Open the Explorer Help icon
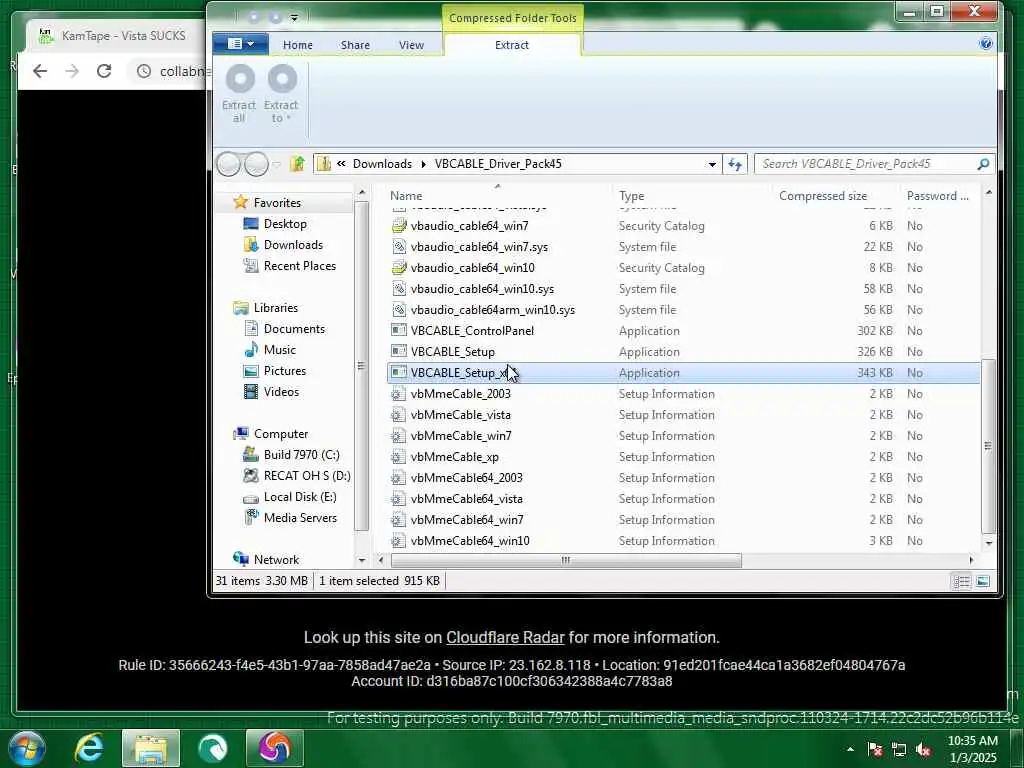Image resolution: width=1024 pixels, height=768 pixels. pos(986,44)
